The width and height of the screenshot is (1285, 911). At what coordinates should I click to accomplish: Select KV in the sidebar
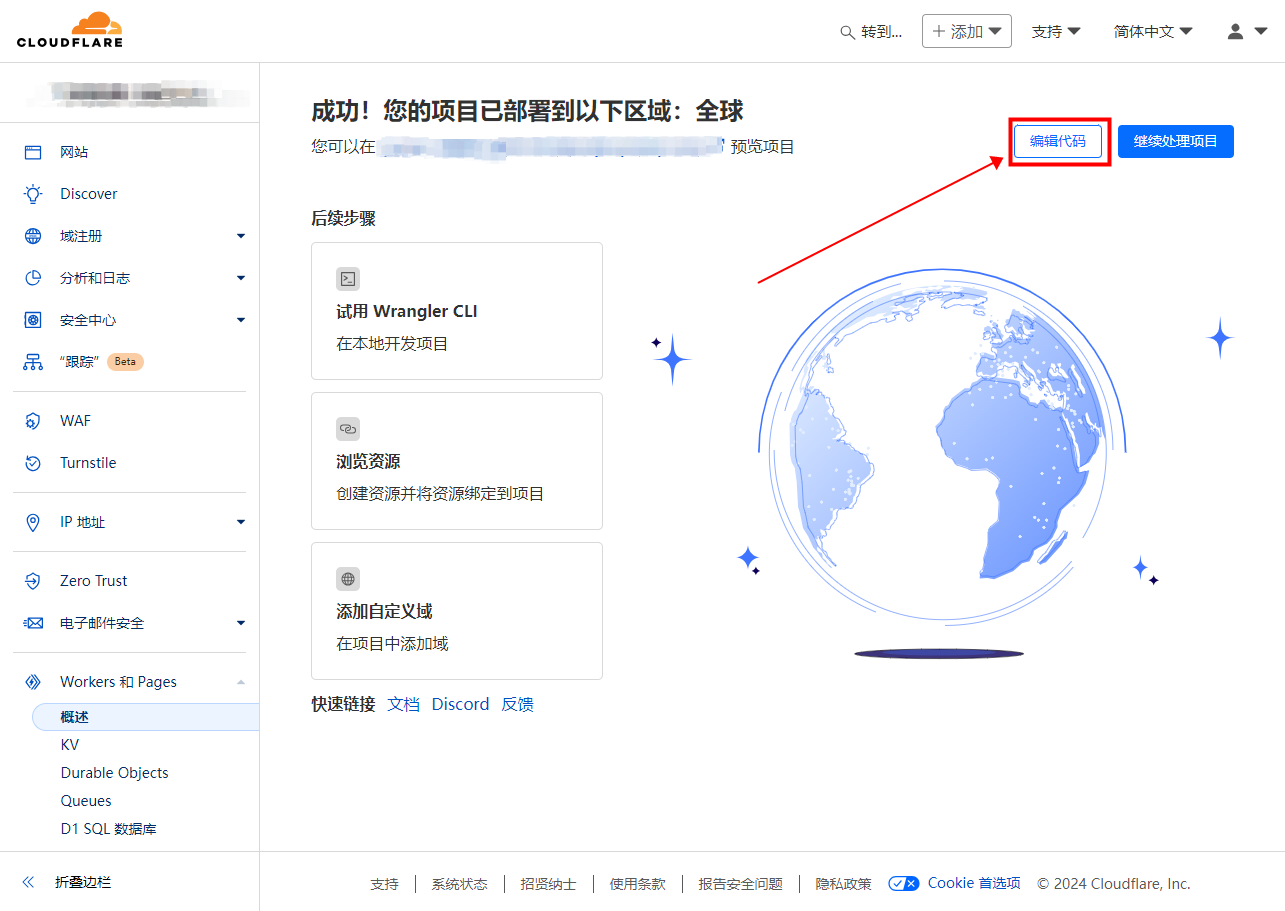point(69,745)
